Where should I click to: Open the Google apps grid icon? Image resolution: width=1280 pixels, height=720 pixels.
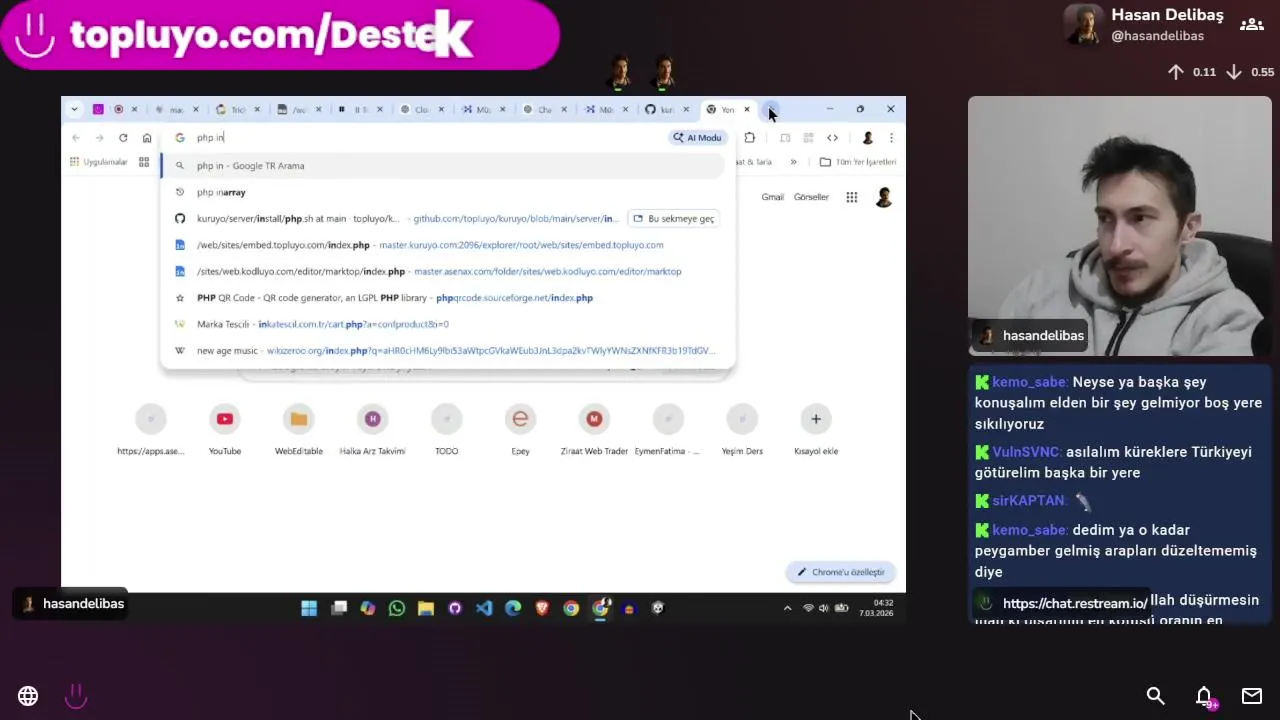tap(851, 197)
